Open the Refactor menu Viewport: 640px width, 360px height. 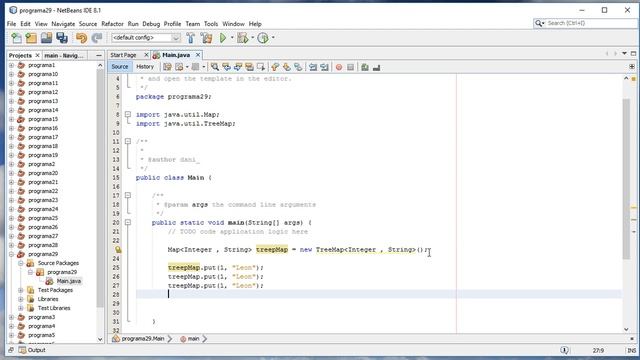click(112, 24)
